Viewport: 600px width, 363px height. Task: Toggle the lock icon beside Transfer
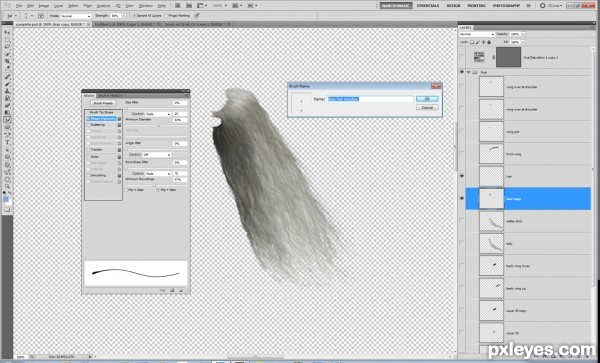point(119,150)
